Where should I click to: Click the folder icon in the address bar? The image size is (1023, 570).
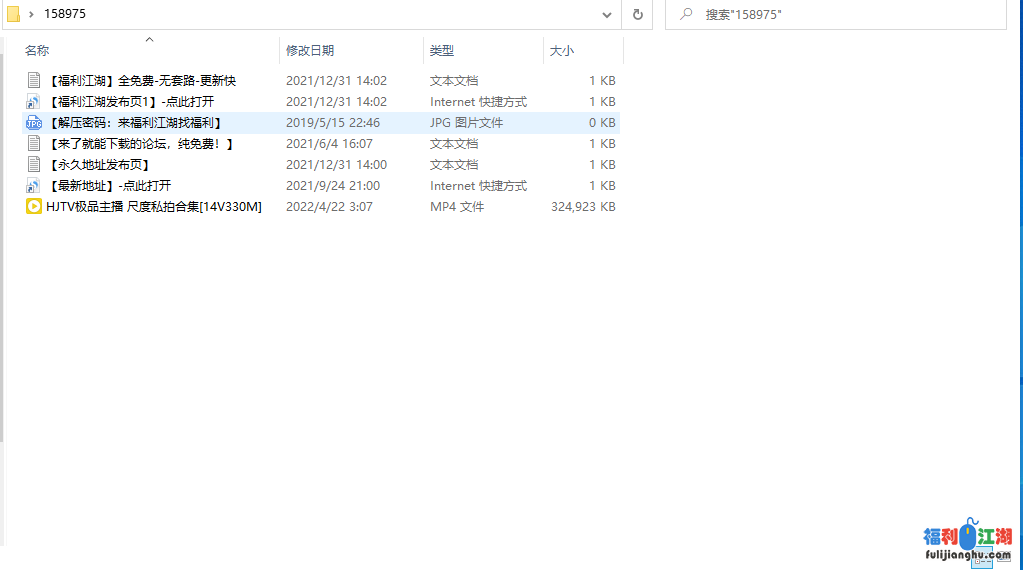pyautogui.click(x=14, y=14)
